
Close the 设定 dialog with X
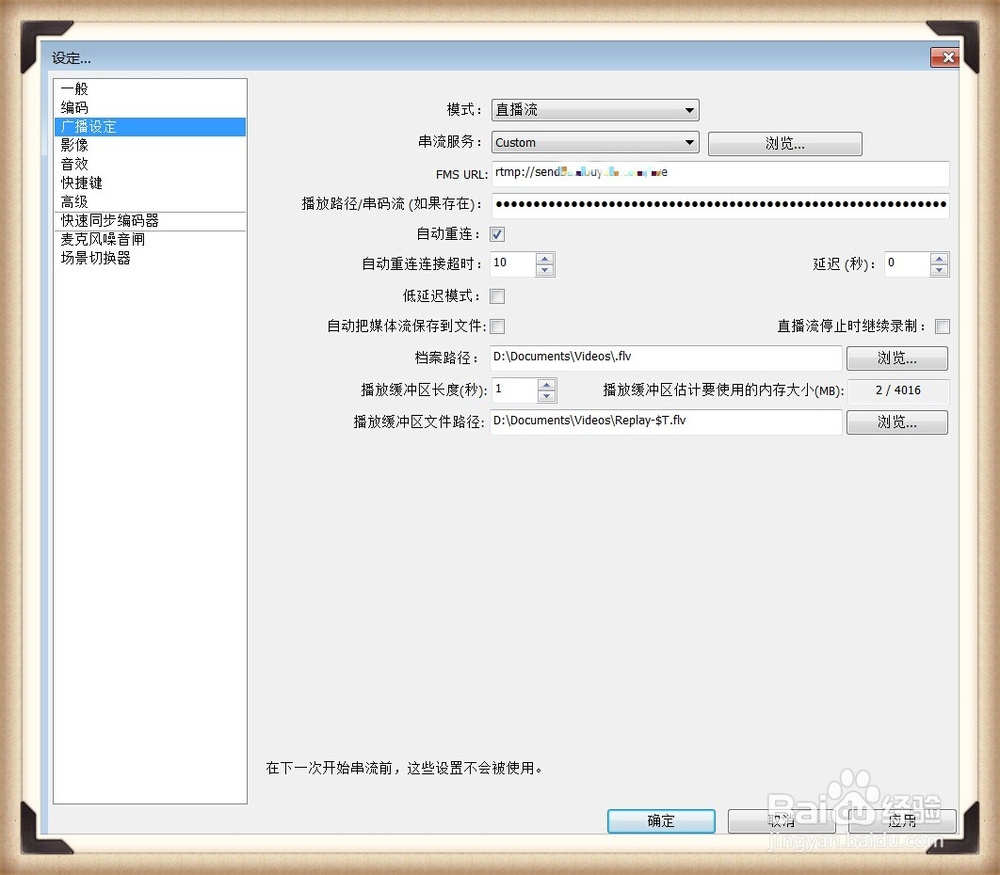[x=945, y=57]
